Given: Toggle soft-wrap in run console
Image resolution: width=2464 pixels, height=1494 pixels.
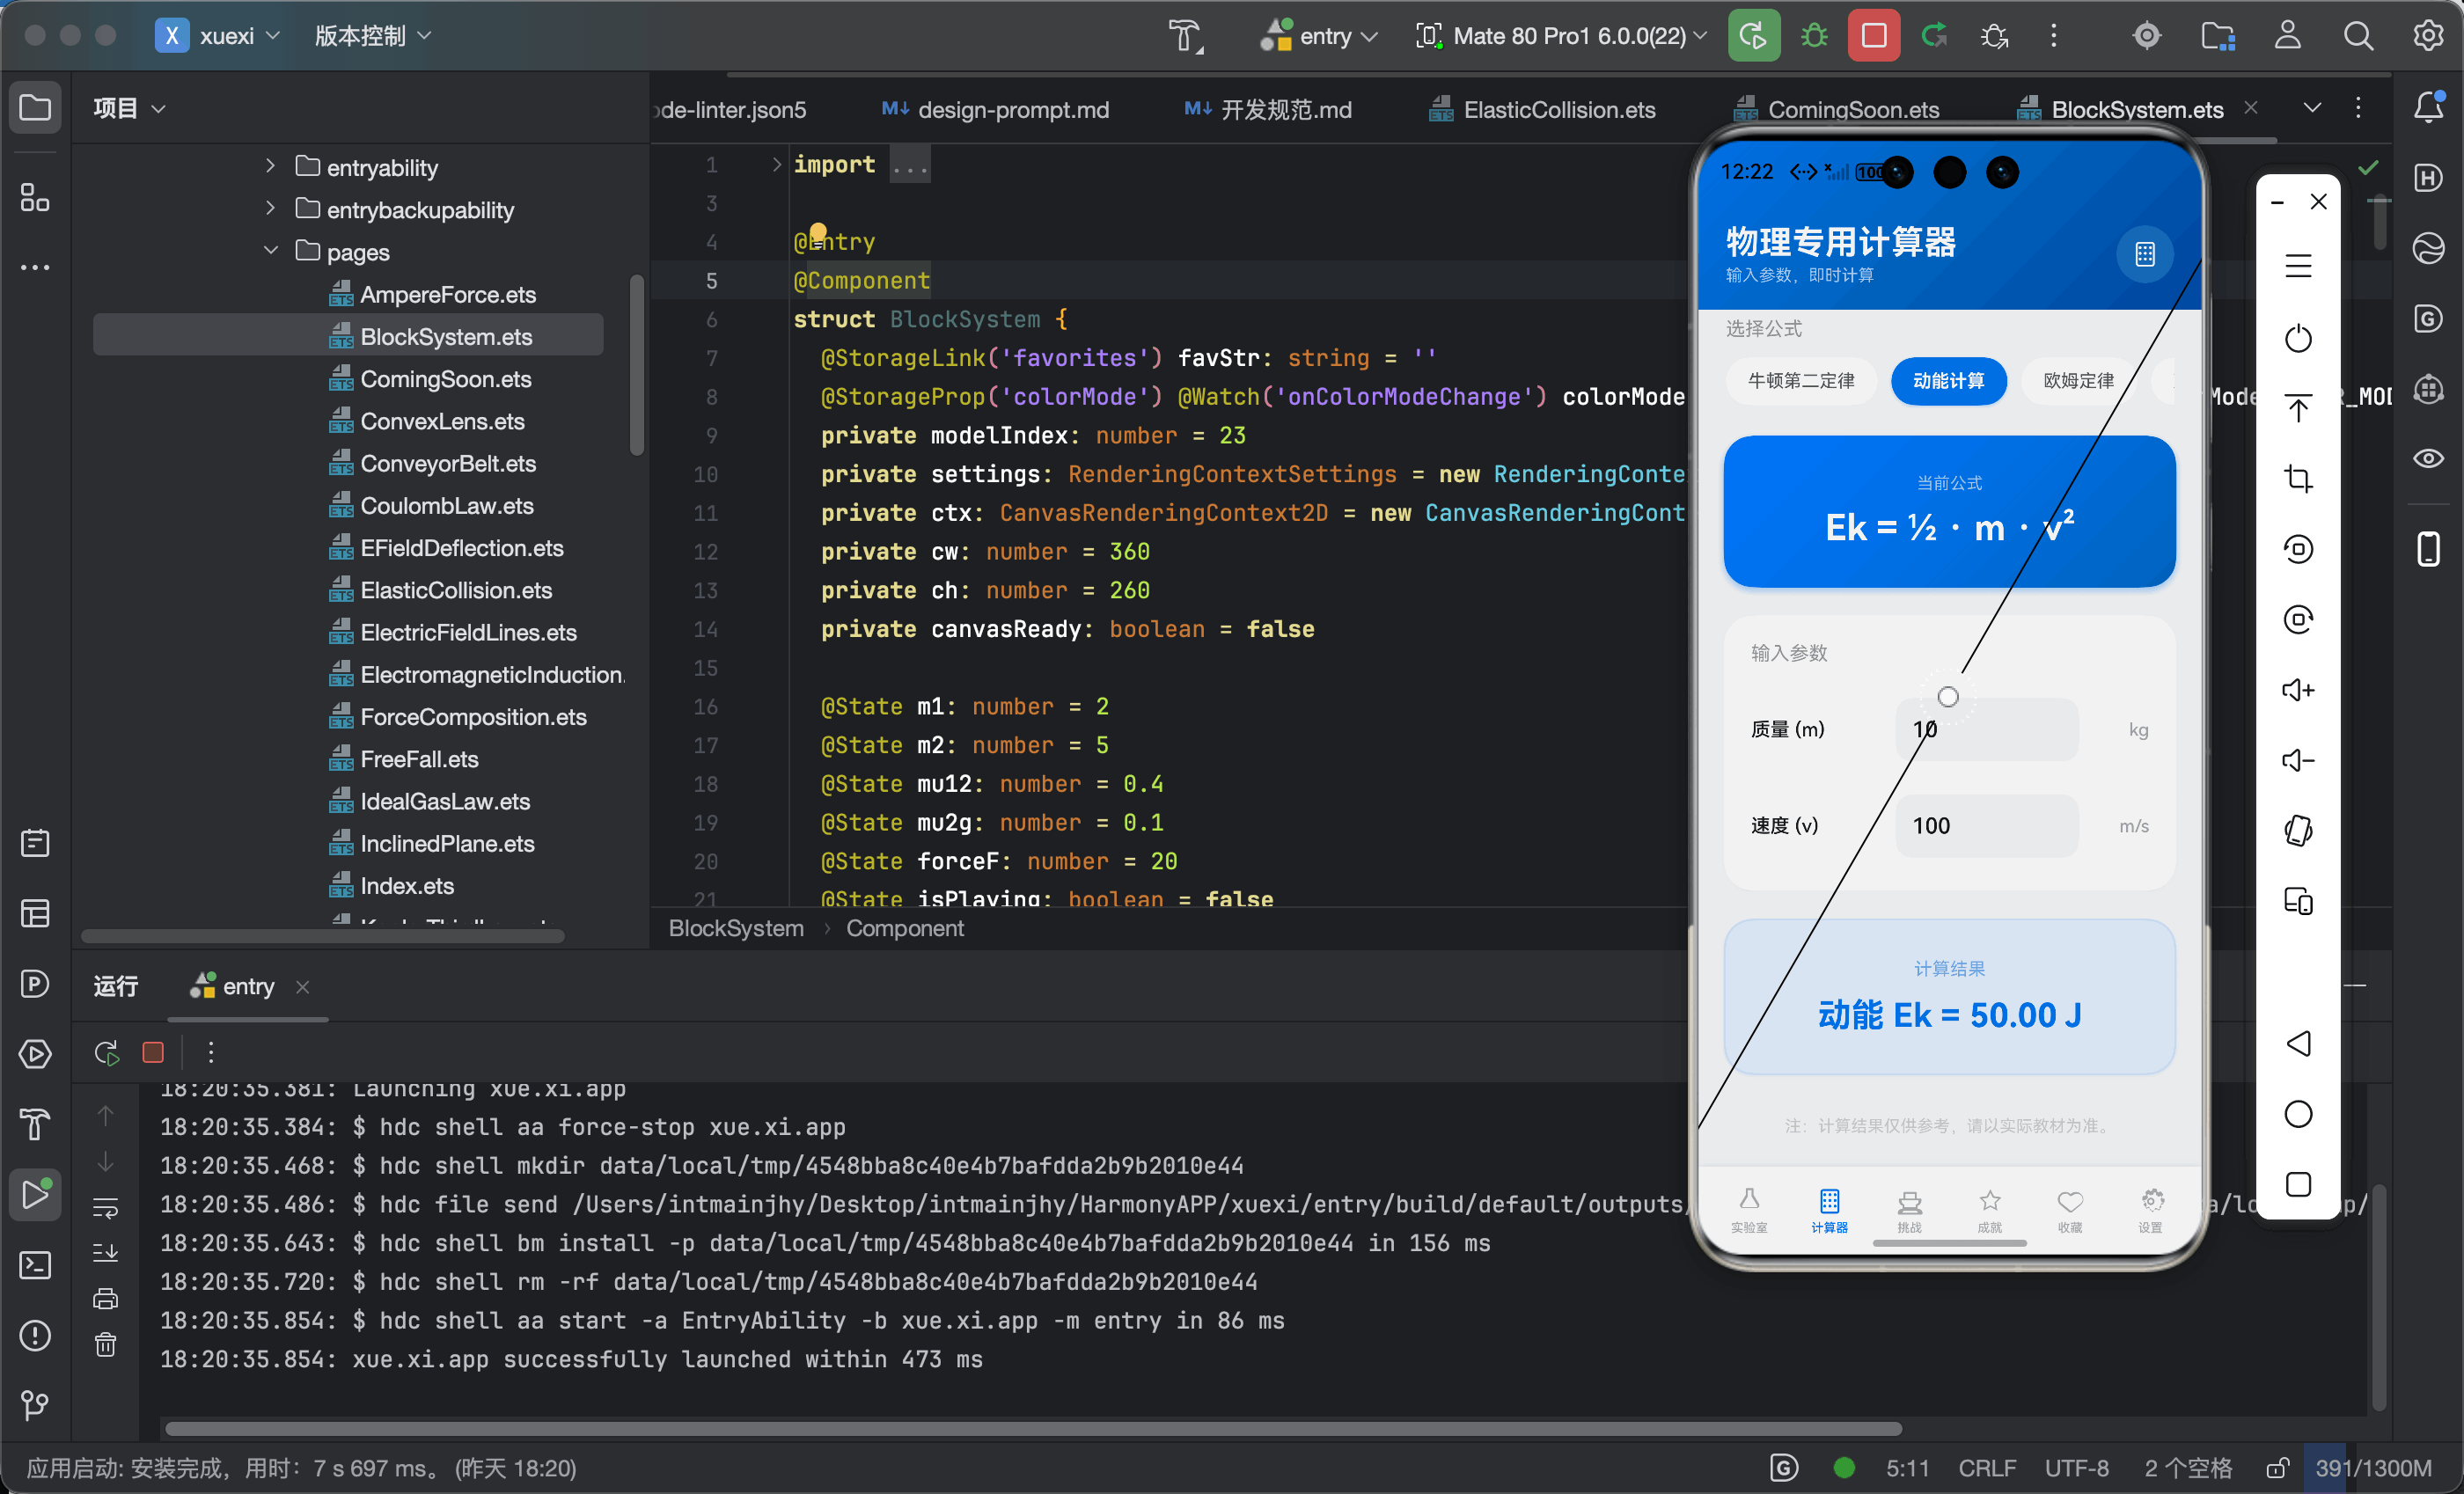Looking at the screenshot, I should (106, 1207).
